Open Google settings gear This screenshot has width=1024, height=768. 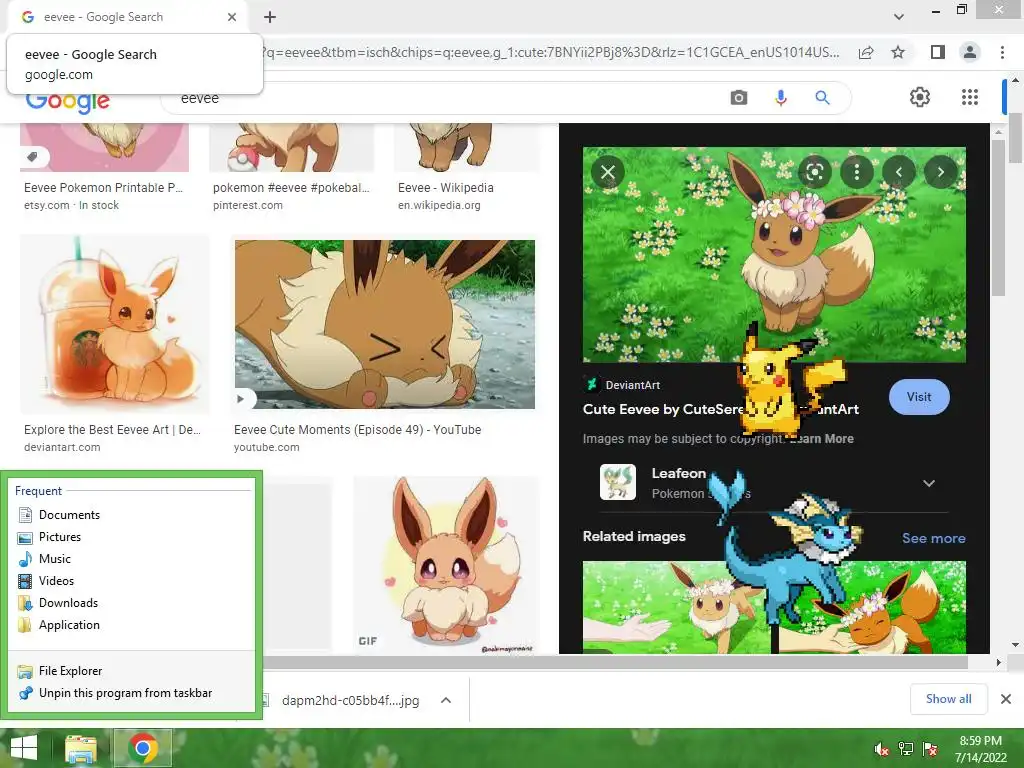pos(920,97)
